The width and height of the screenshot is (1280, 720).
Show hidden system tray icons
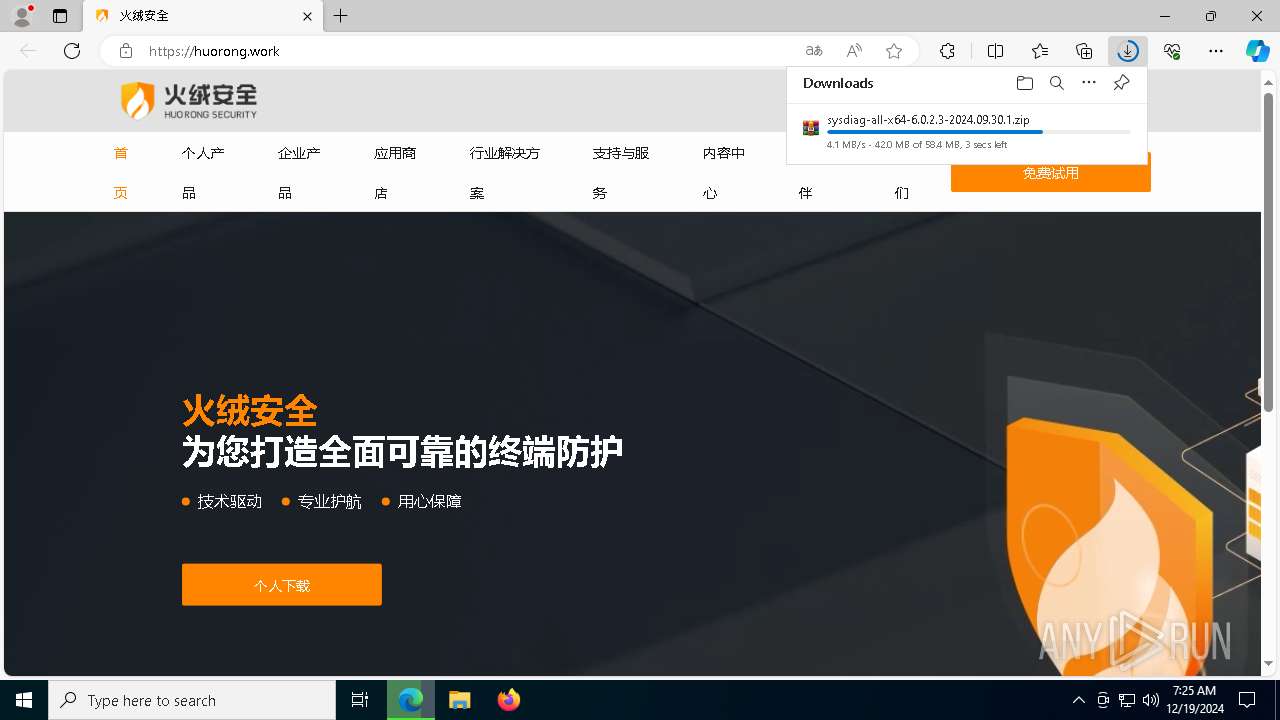coord(1078,700)
